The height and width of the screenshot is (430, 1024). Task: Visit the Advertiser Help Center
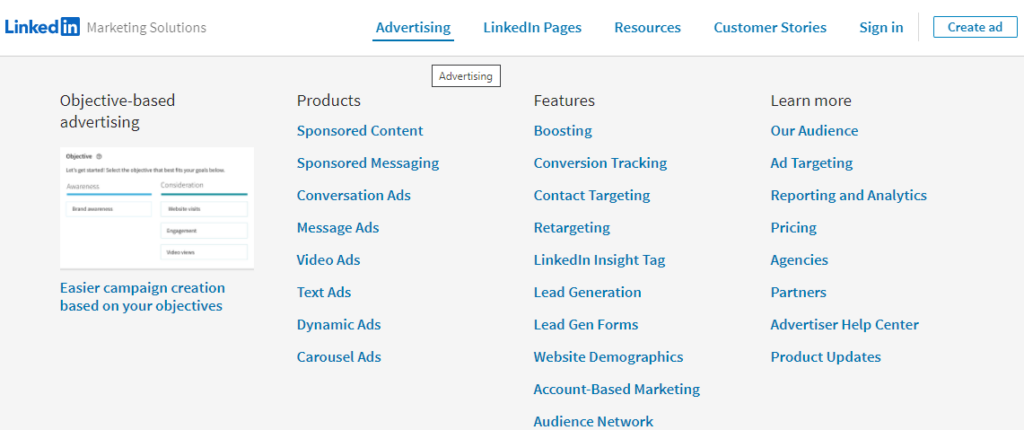(x=844, y=325)
